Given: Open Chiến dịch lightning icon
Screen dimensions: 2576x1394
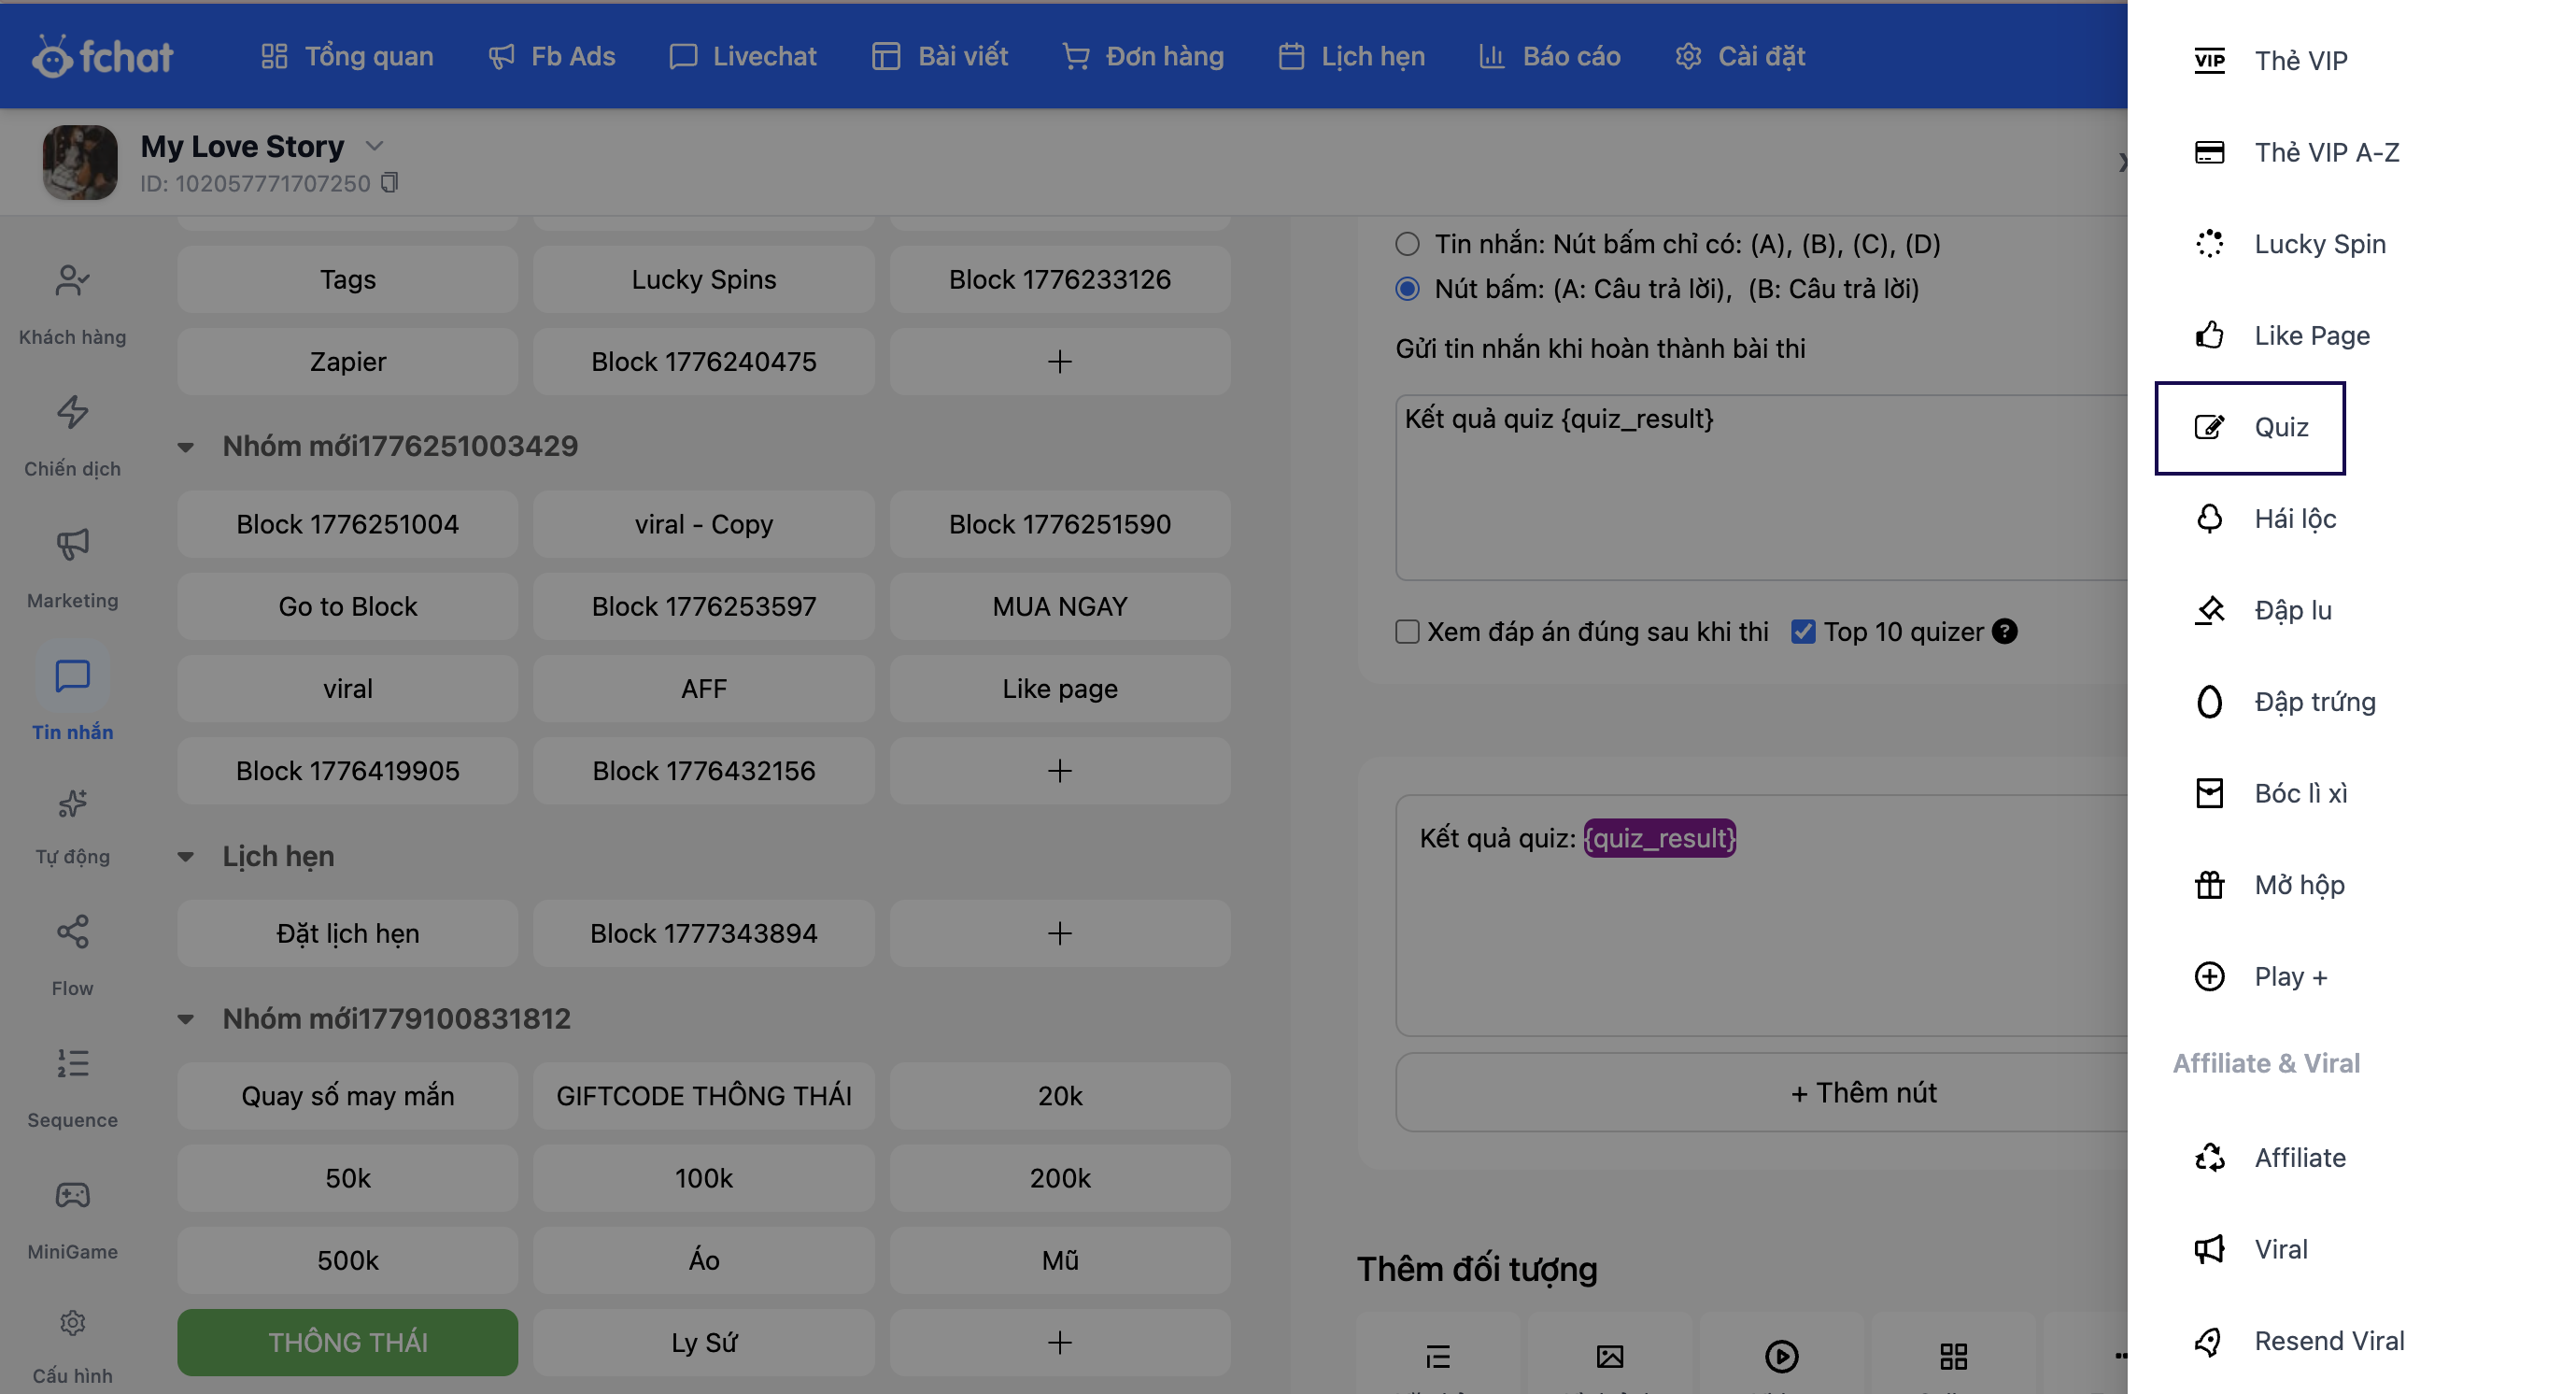Looking at the screenshot, I should (72, 412).
